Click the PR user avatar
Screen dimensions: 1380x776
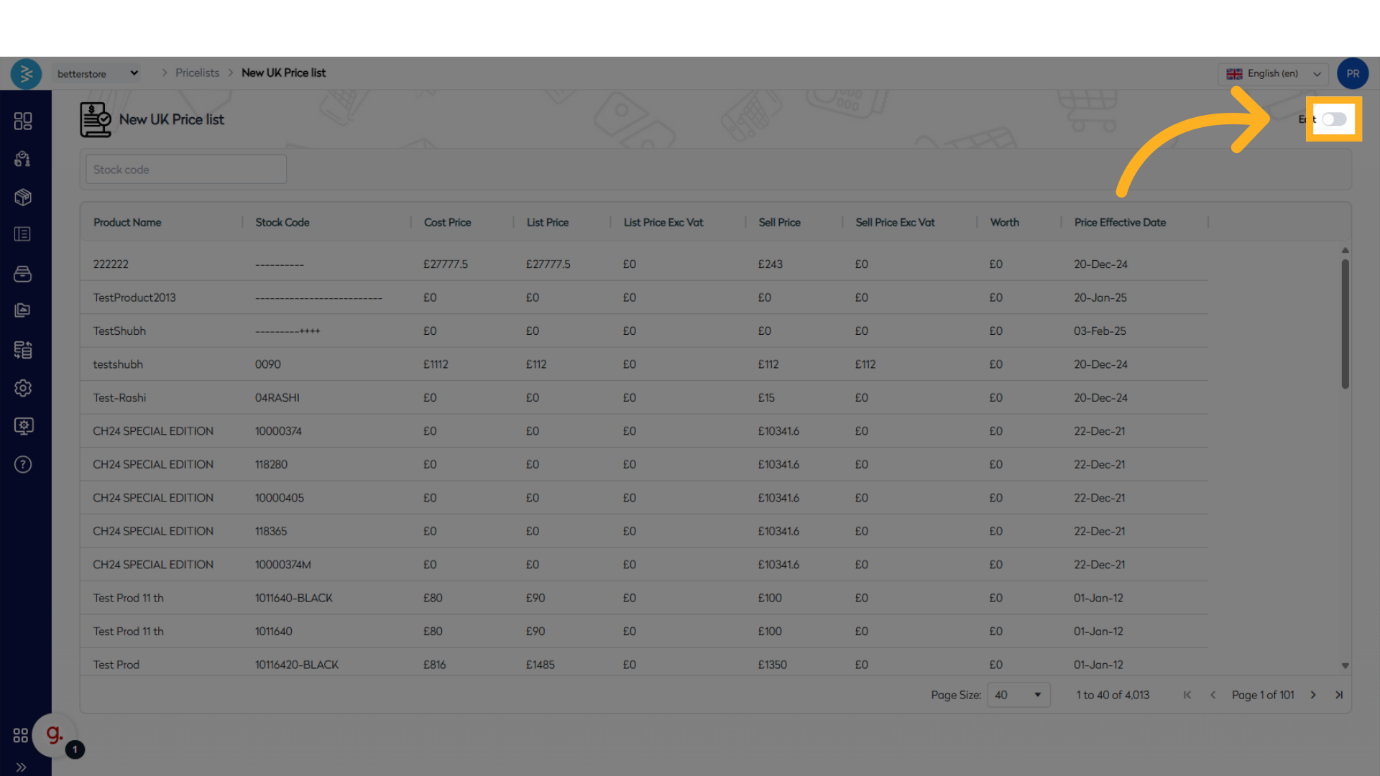pyautogui.click(x=1352, y=73)
